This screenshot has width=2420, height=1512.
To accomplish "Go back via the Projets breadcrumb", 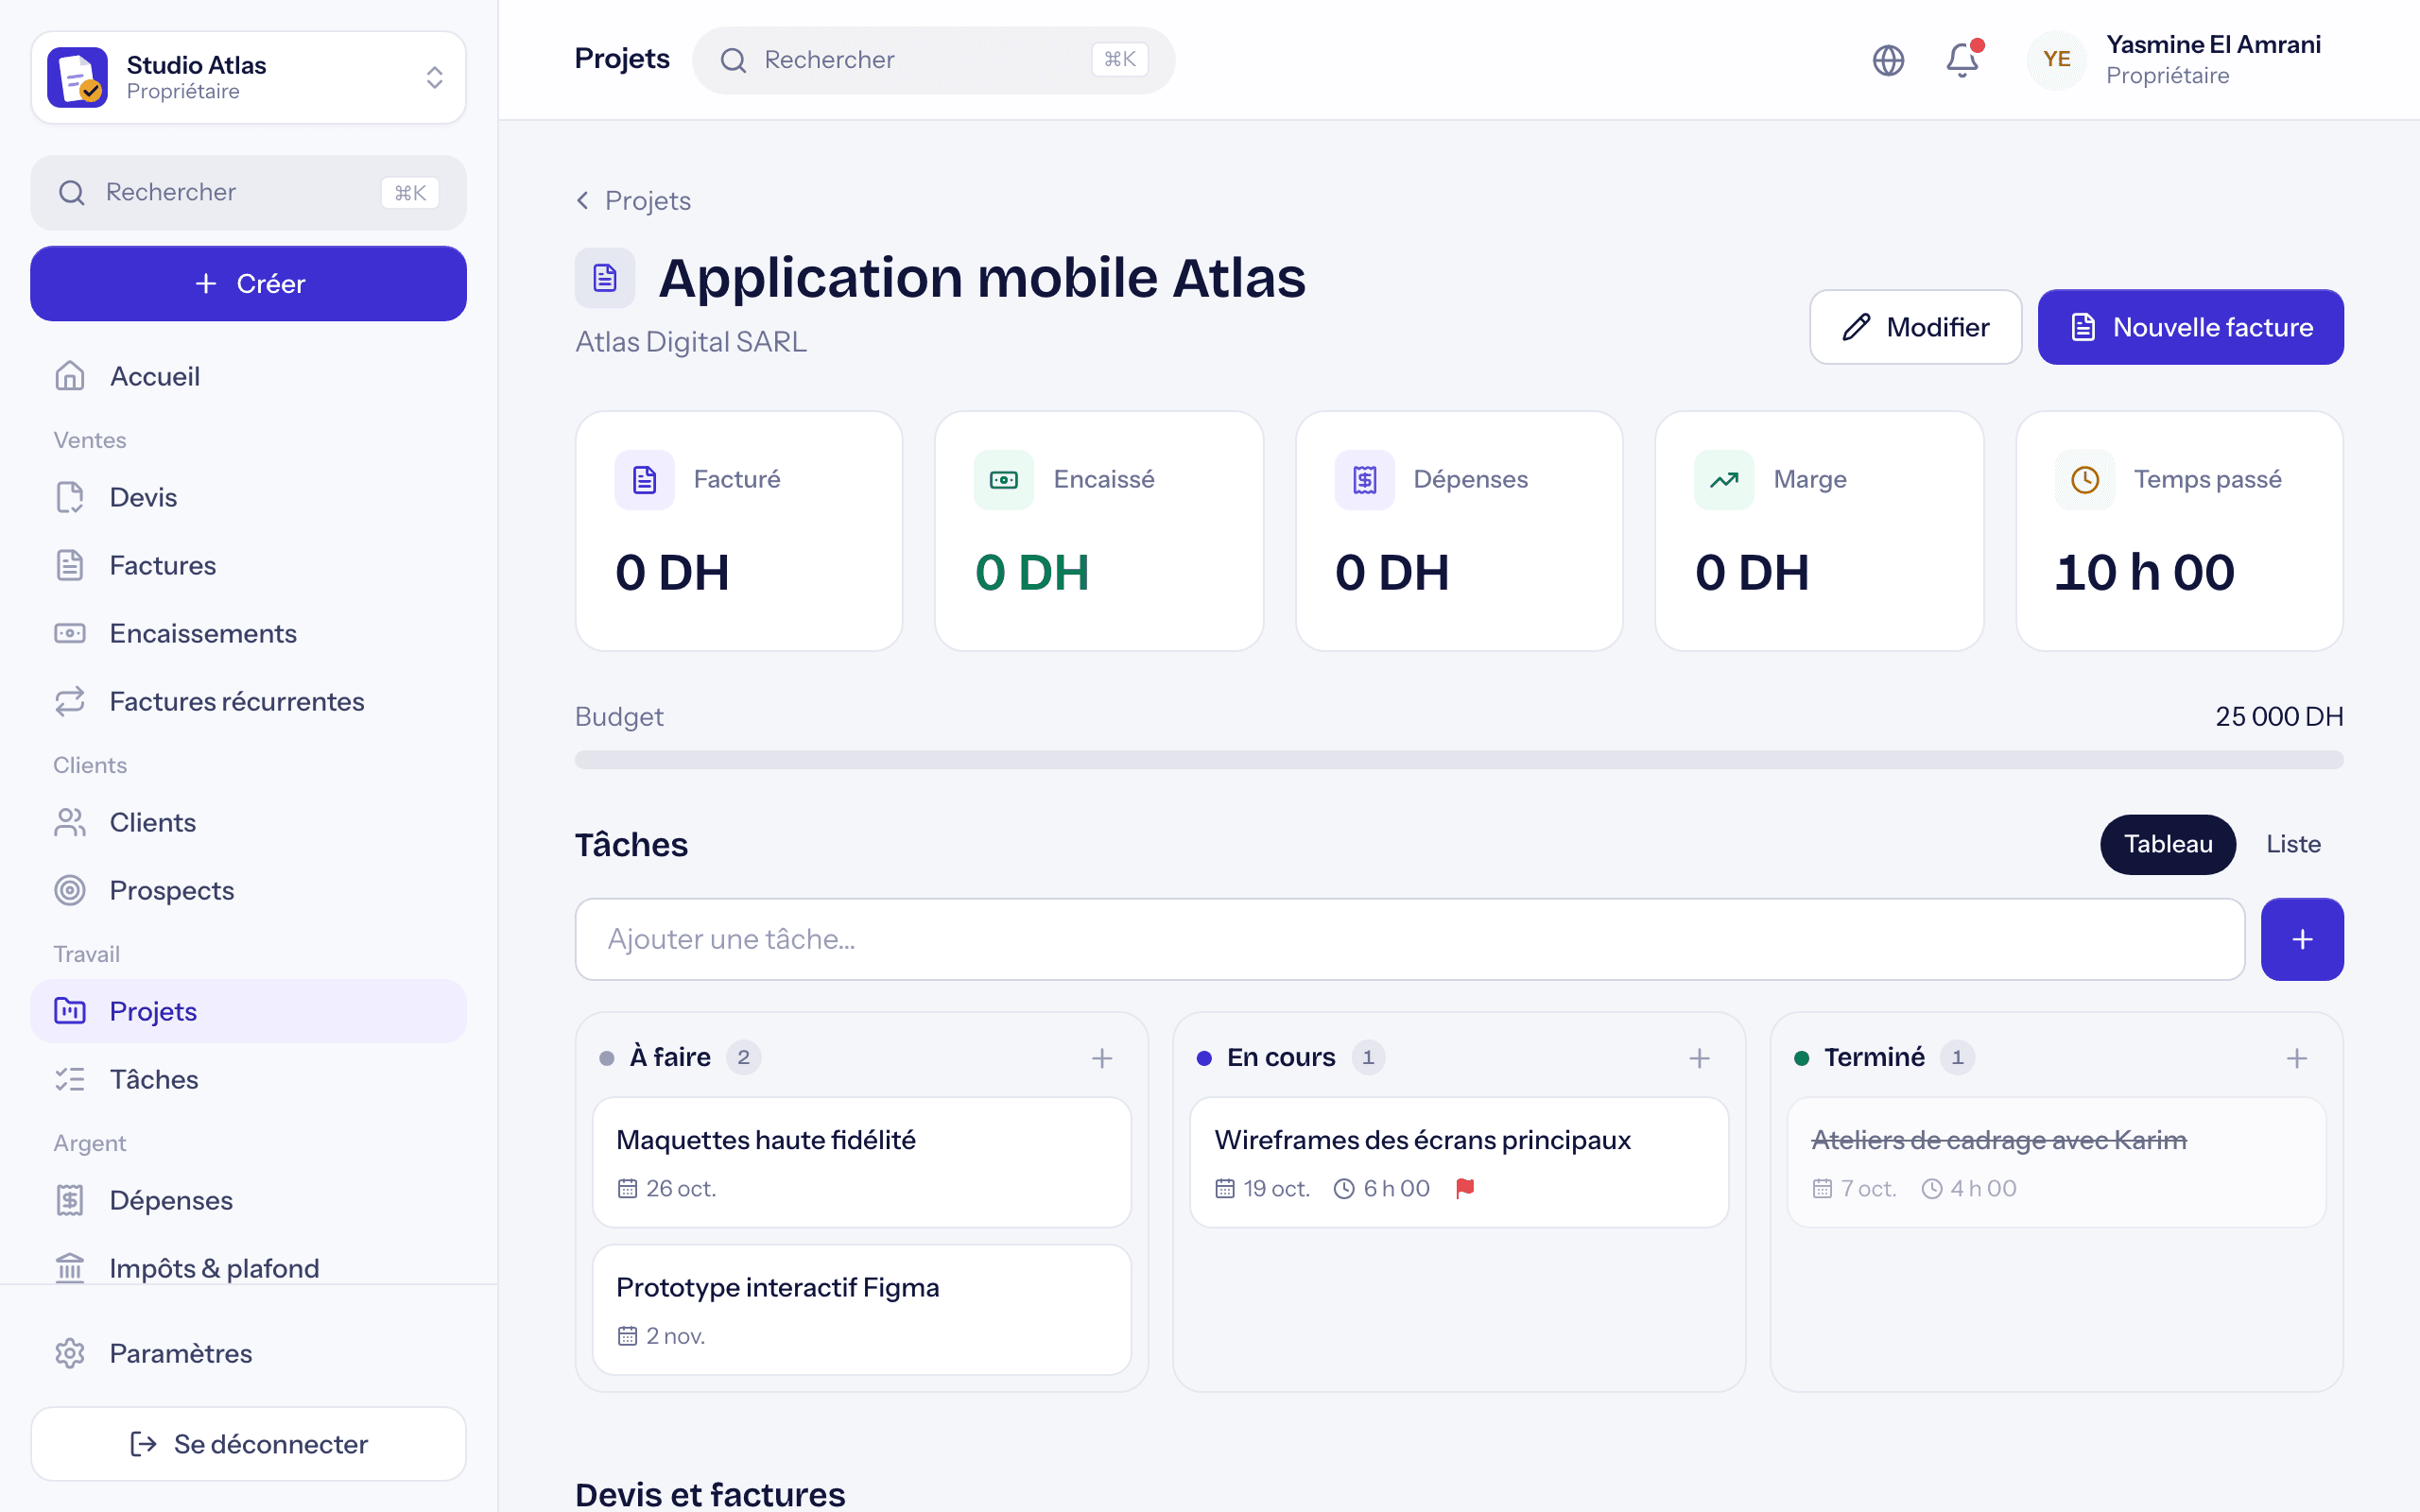I will 633,201.
